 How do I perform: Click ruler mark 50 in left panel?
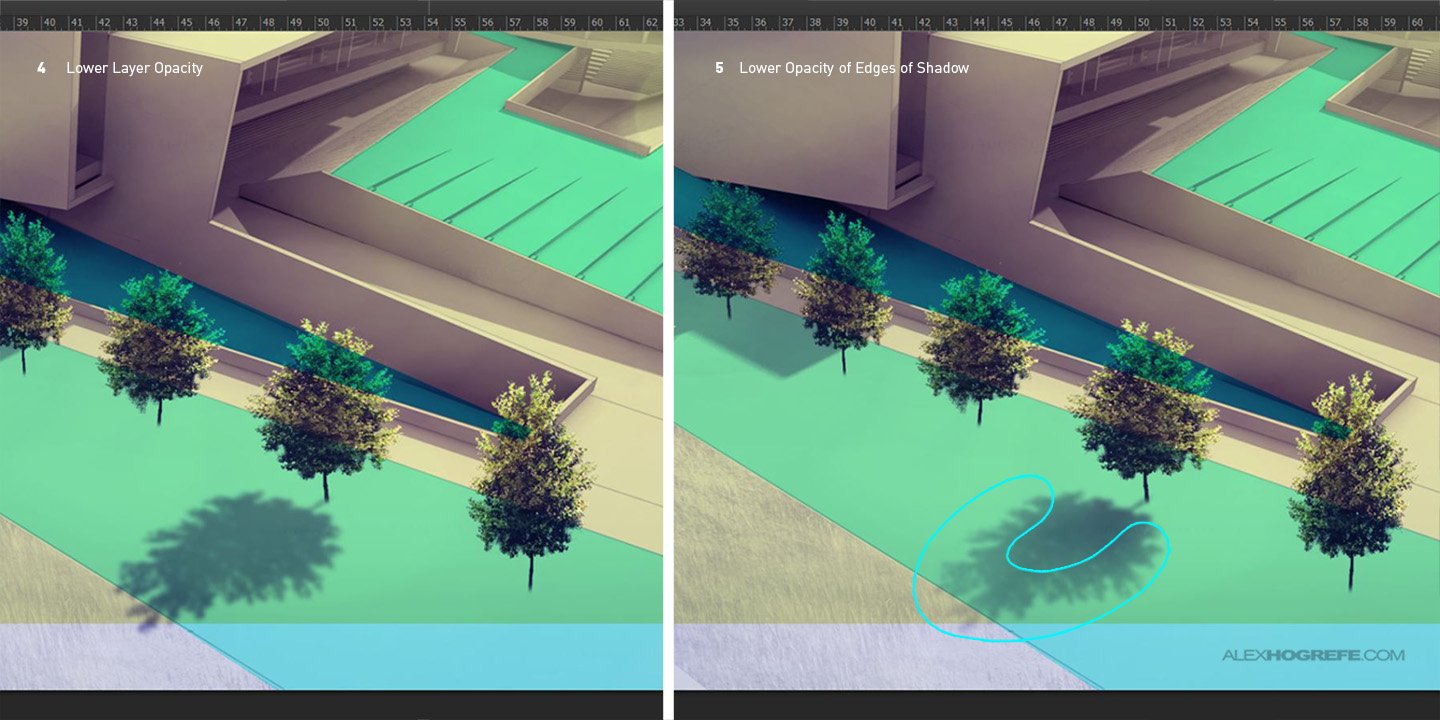pos(322,22)
